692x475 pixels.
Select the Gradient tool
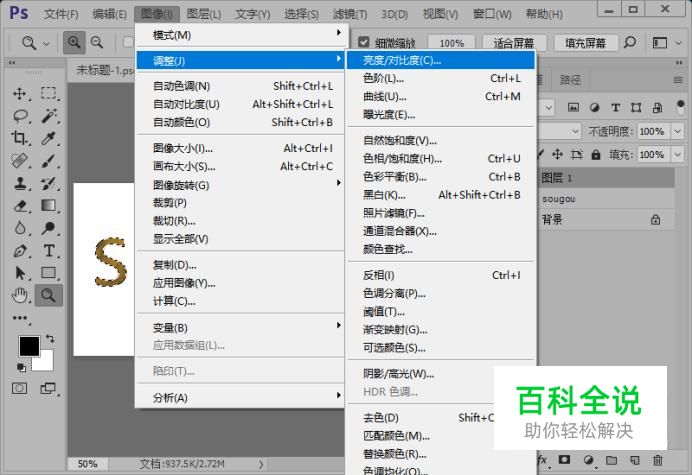pyautogui.click(x=49, y=205)
